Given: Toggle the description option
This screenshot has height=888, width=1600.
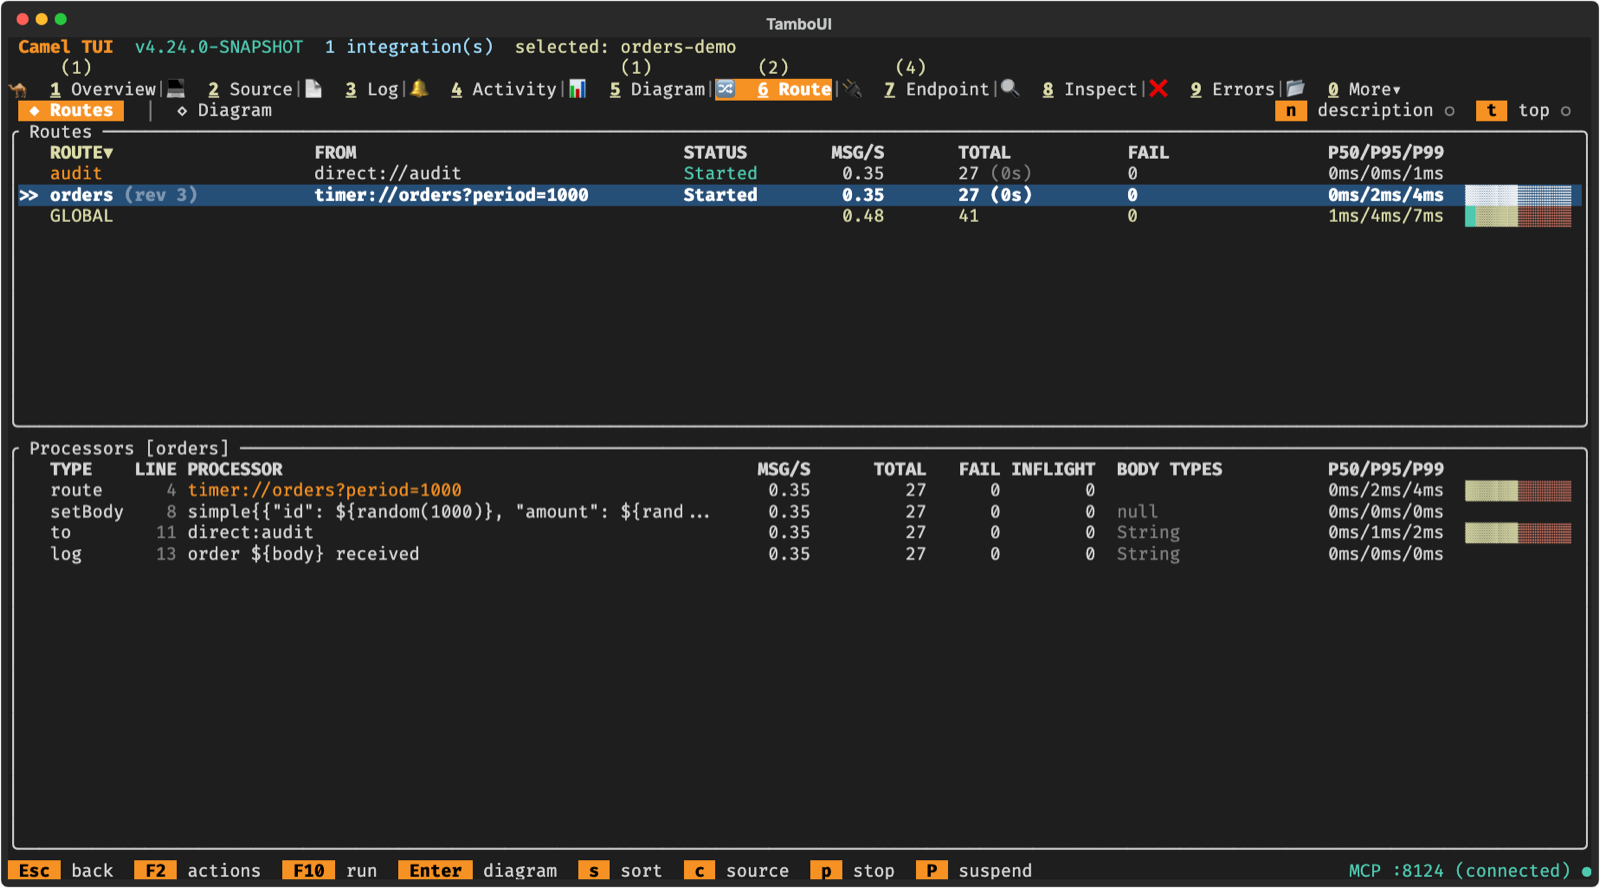Looking at the screenshot, I should [1385, 110].
